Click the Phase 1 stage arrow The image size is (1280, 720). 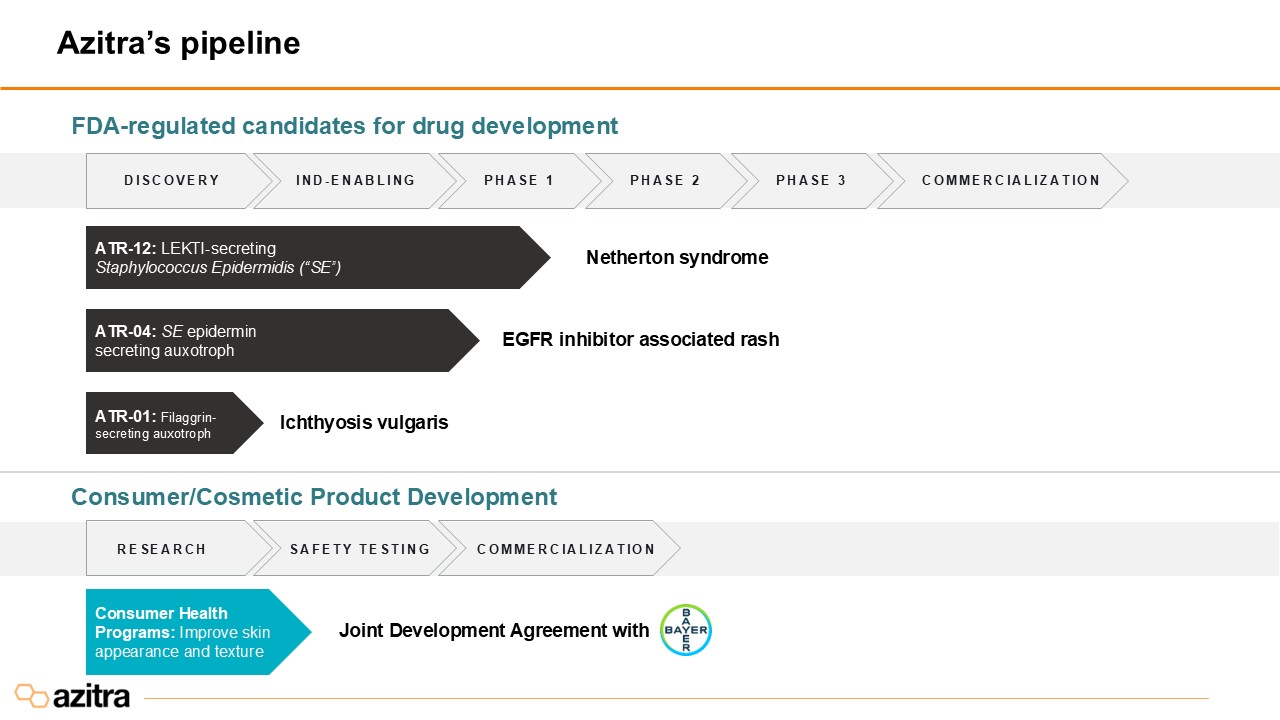pos(518,181)
